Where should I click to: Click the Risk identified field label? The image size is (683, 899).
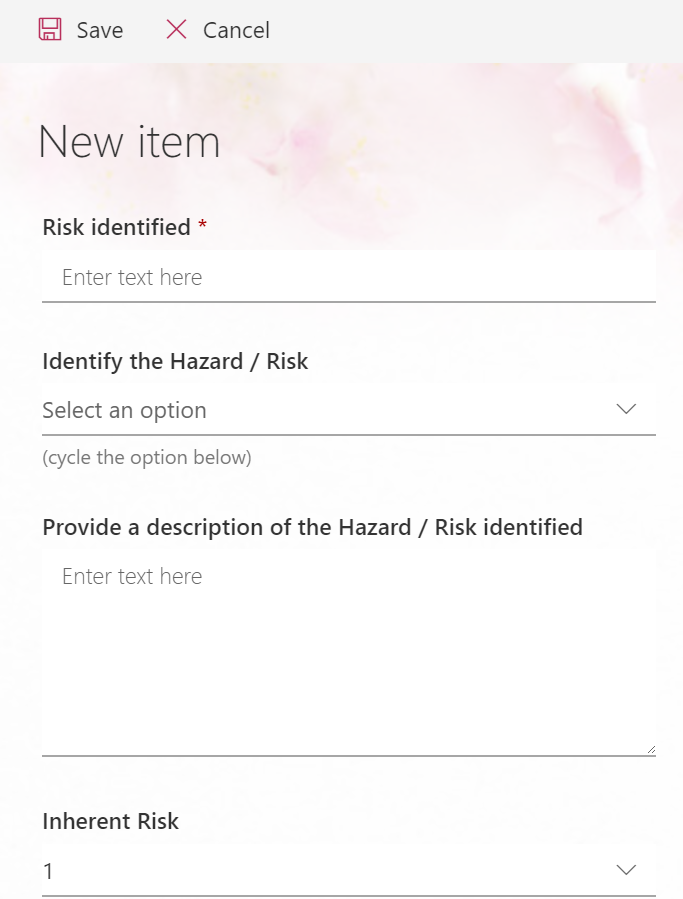pyautogui.click(x=116, y=227)
